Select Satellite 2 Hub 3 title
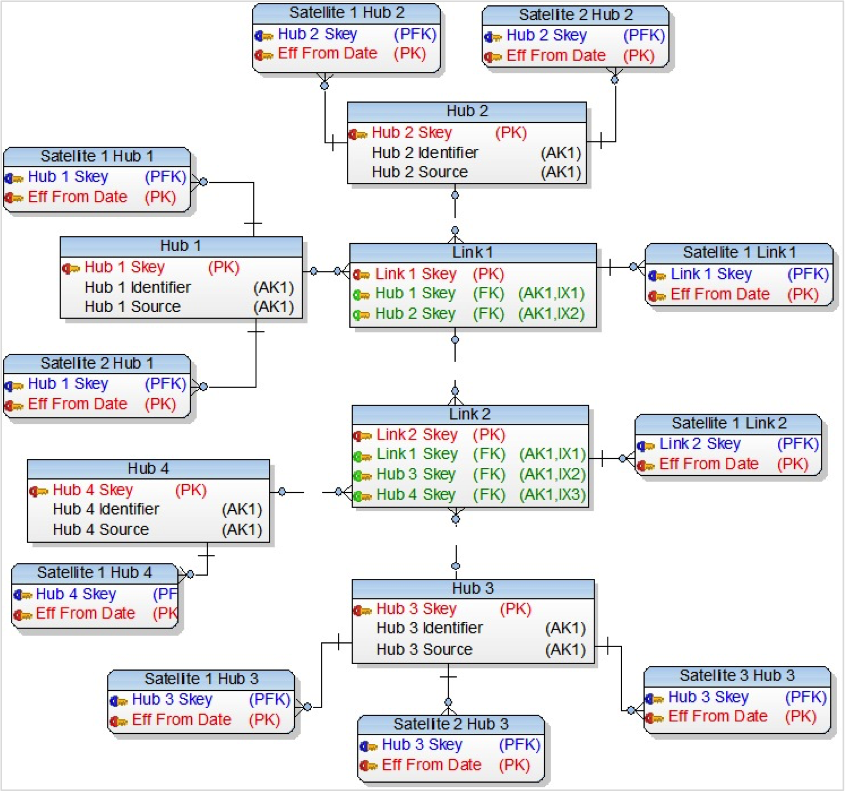This screenshot has height=791, width=845. 451,724
